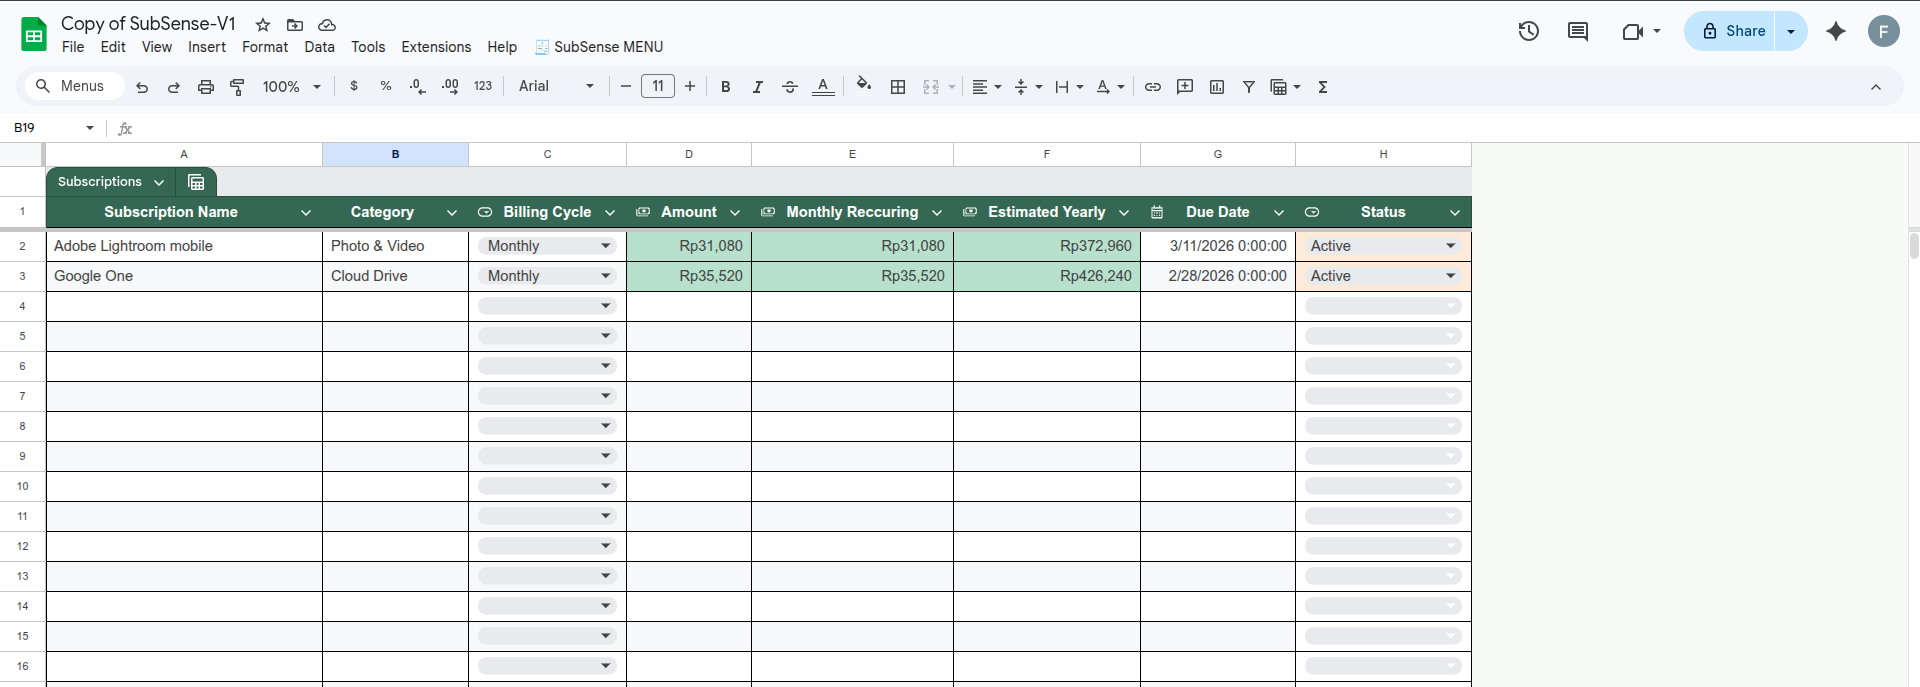Image resolution: width=1920 pixels, height=687 pixels.
Task: Open Billing Cycle dropdown for Adobe Lightroom
Action: pyautogui.click(x=605, y=246)
